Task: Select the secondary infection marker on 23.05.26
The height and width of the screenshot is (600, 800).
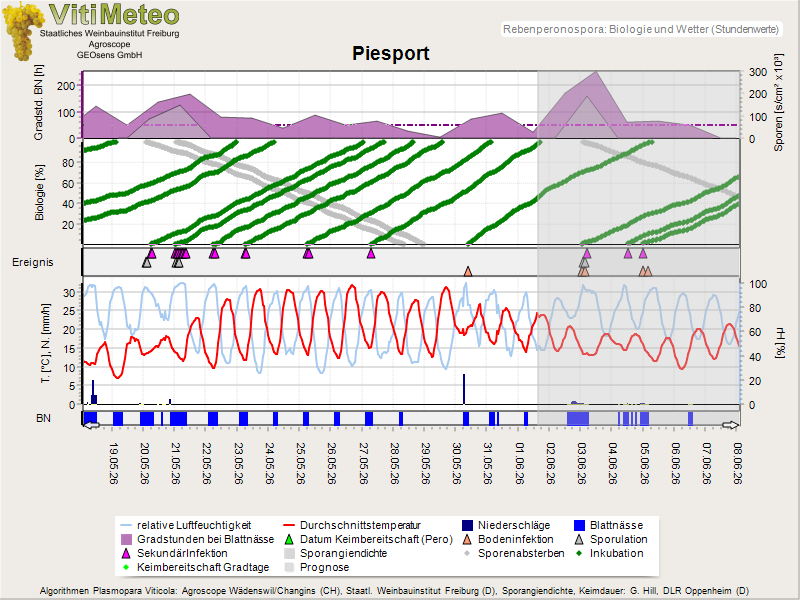Action: [246, 253]
